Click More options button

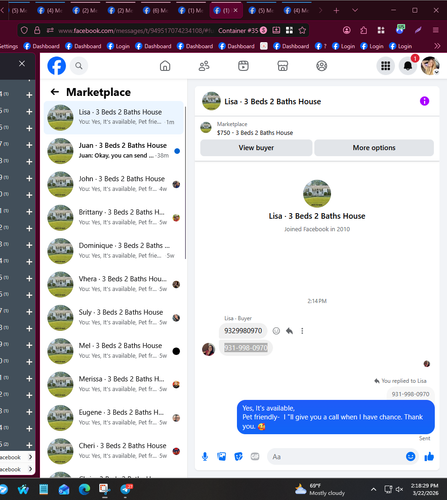click(x=374, y=148)
